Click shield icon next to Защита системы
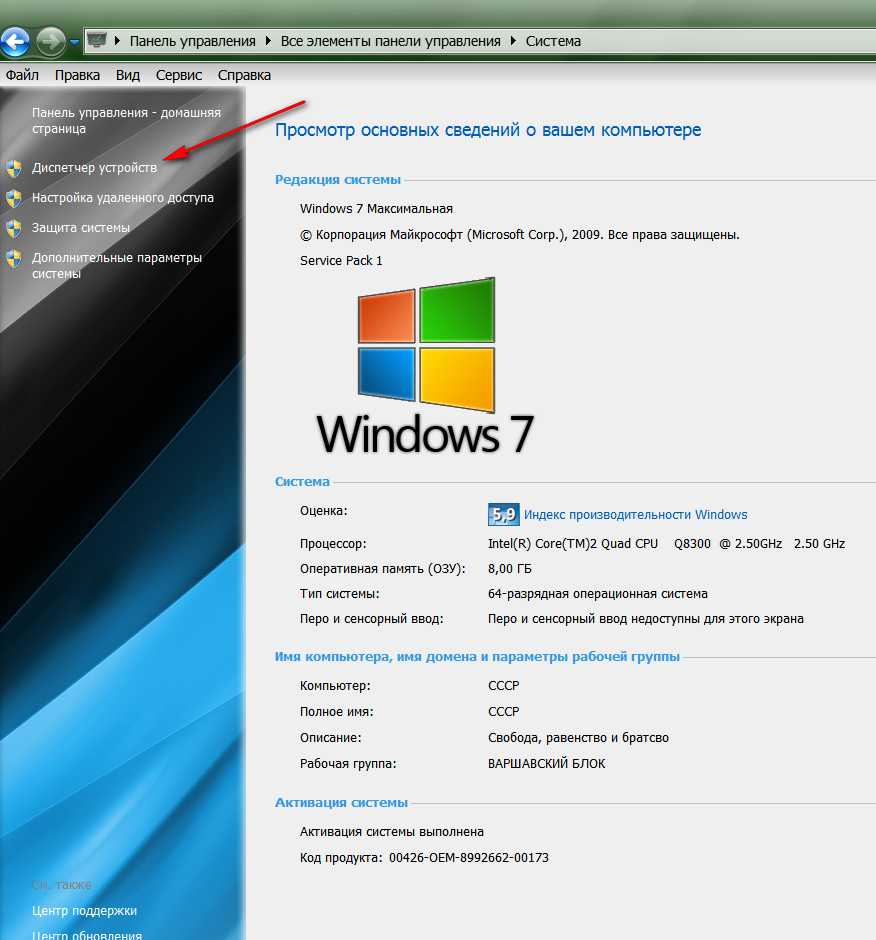This screenshot has width=876, height=940. coord(14,228)
